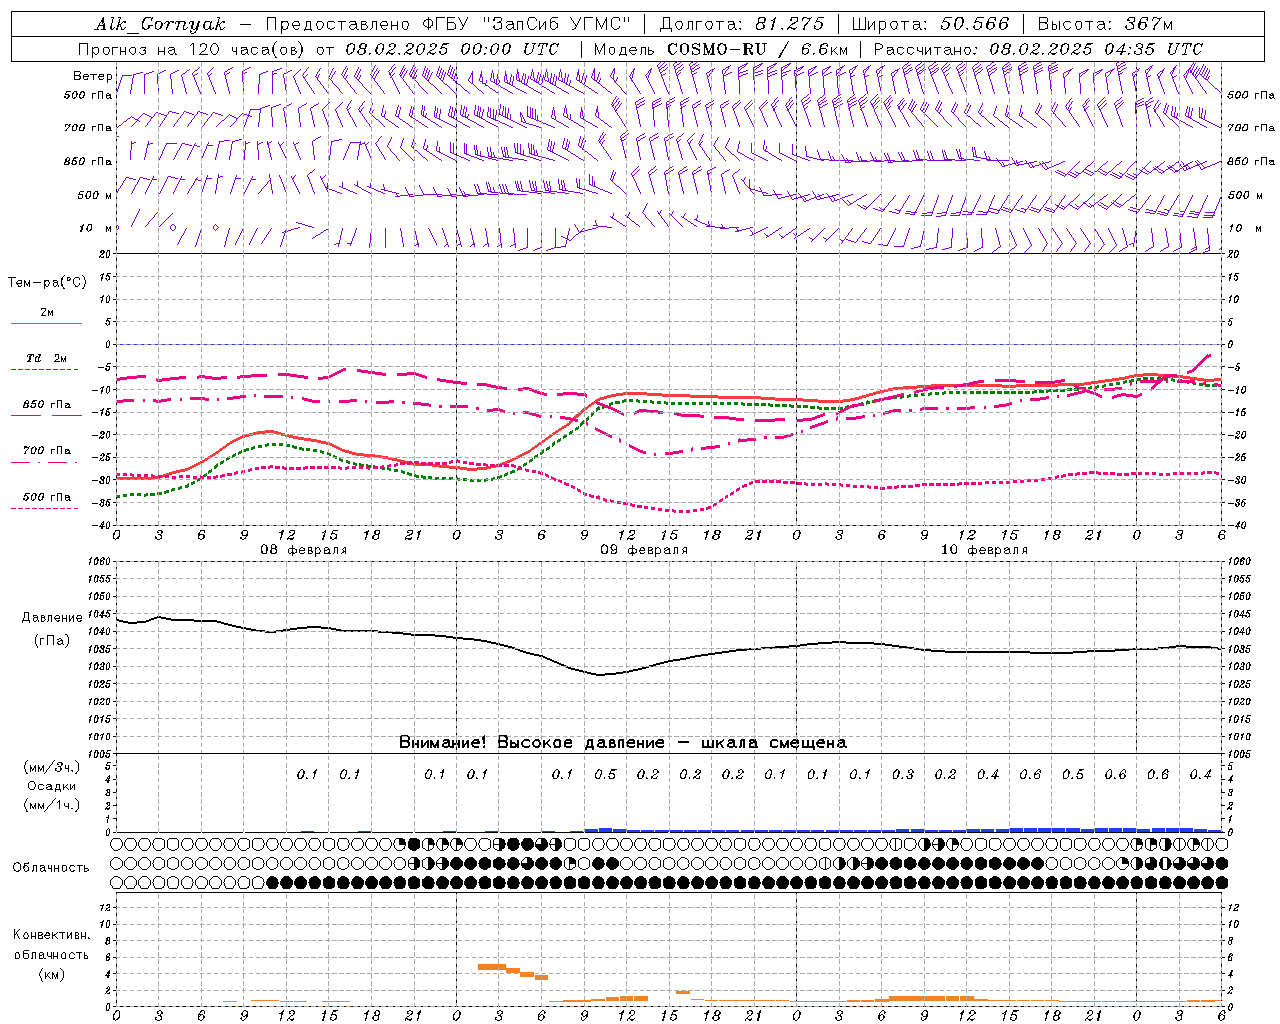Click the Тем-ра(°C) temperature panel label
This screenshot has height=1024, width=1280.
47,283
